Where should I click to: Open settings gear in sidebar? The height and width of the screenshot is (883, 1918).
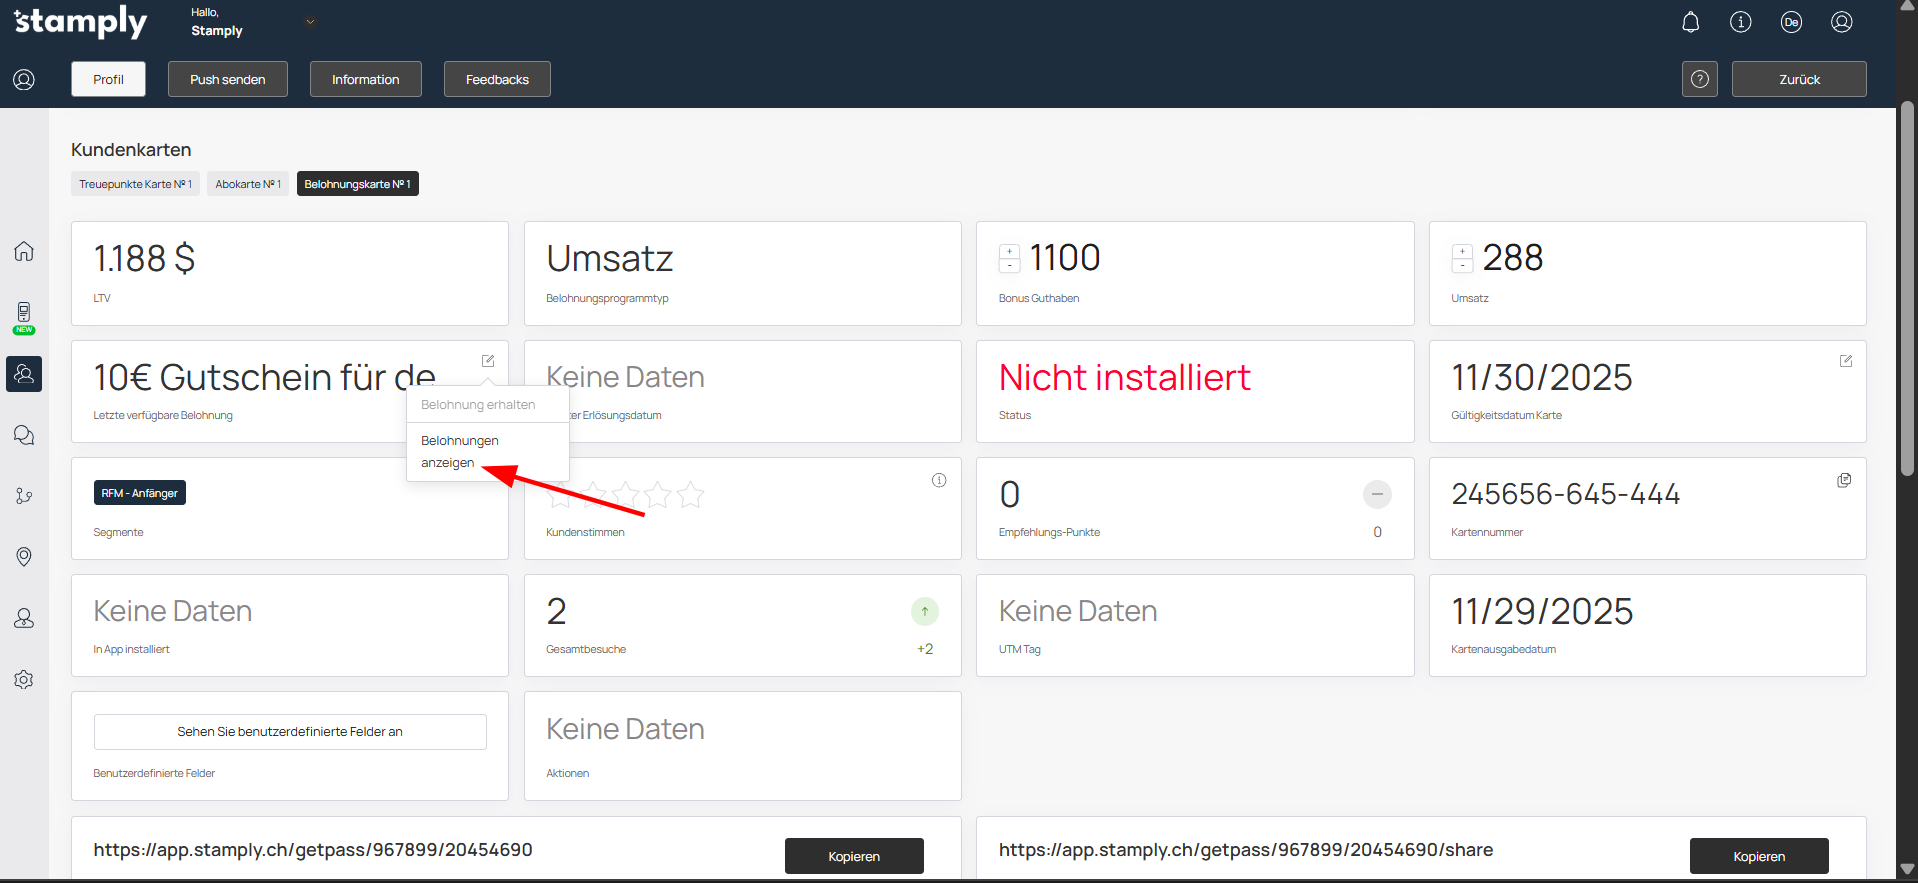pos(24,679)
